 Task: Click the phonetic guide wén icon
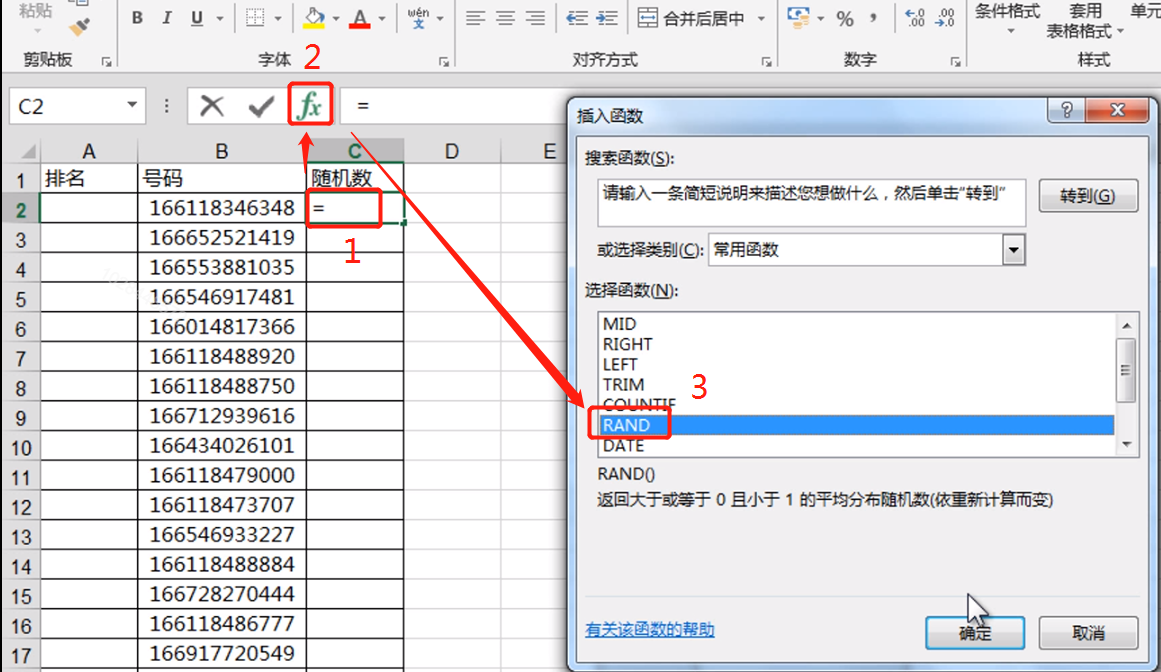418,18
